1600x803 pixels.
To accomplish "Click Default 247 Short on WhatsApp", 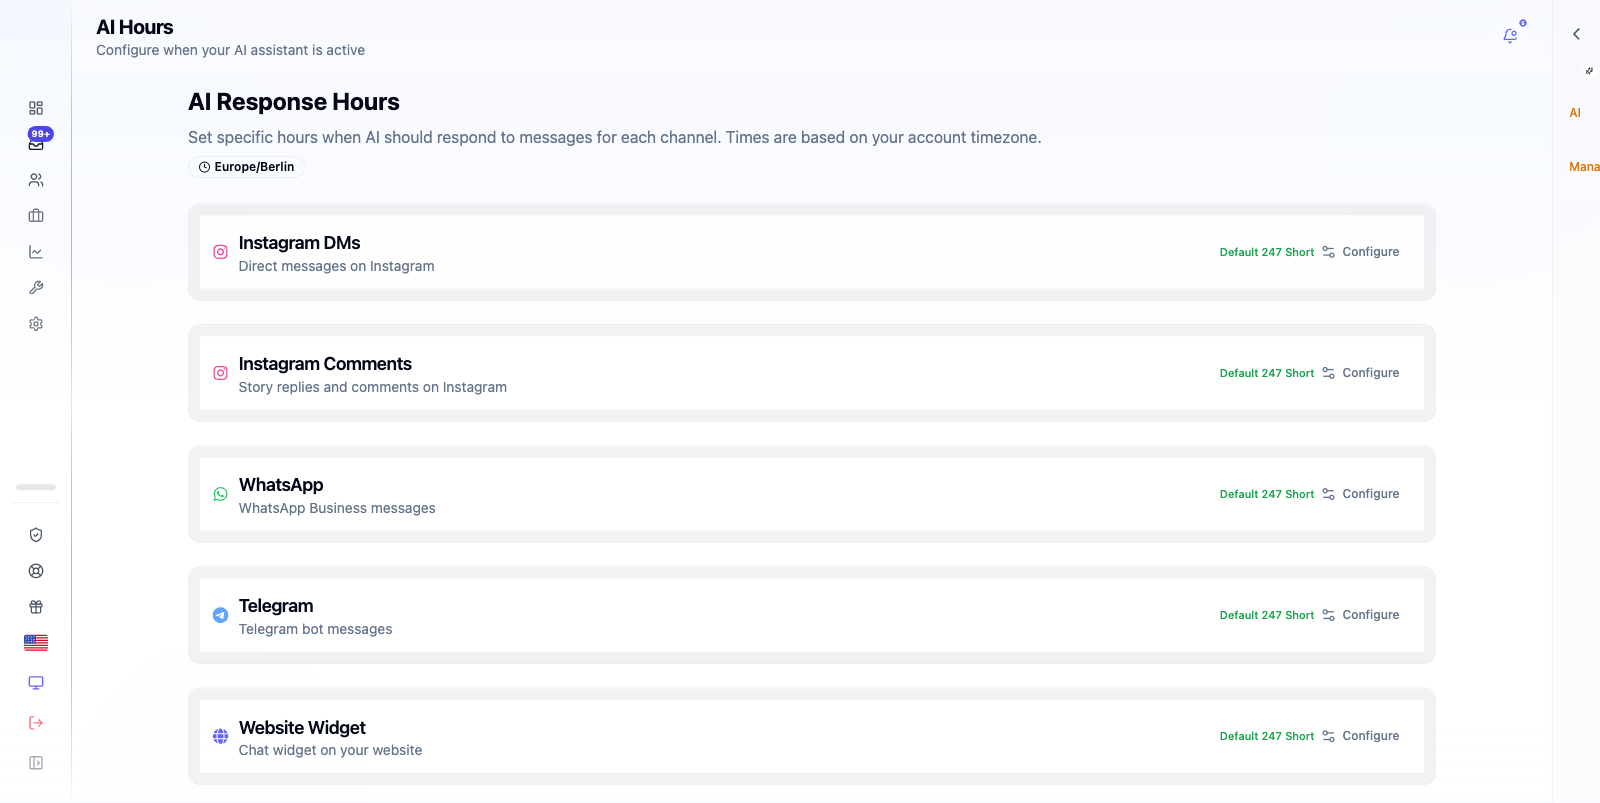I will point(1267,494).
